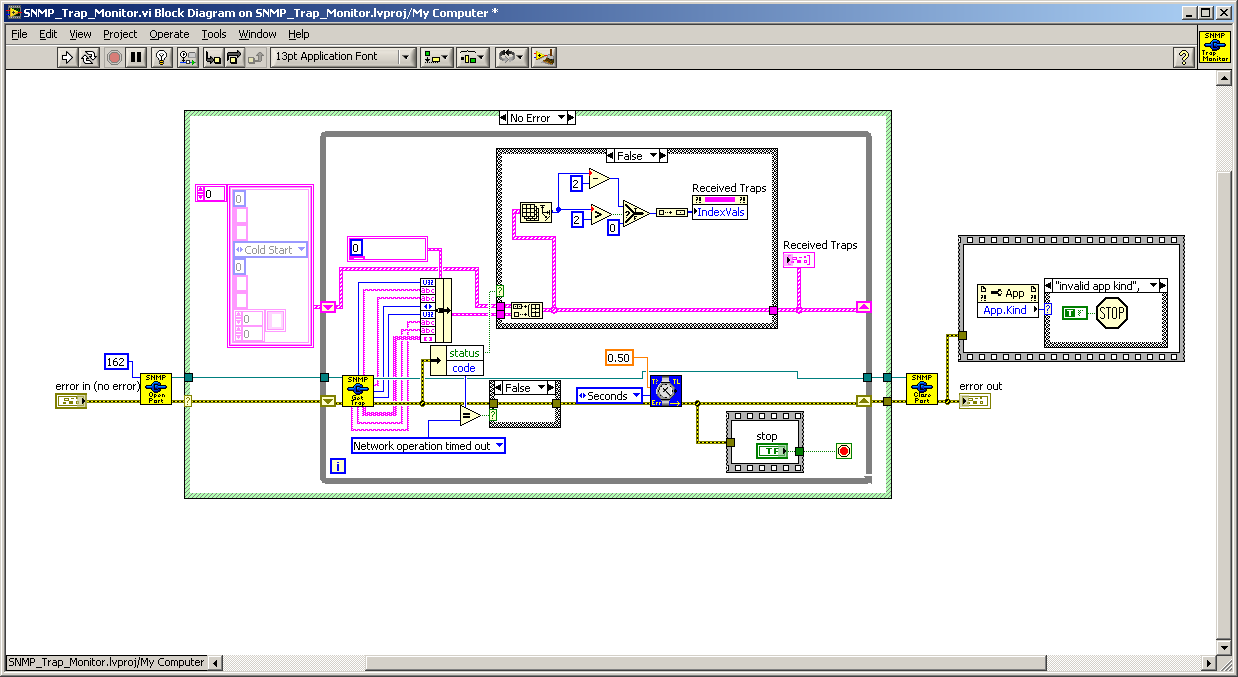Click the Run arrow toolbar button
This screenshot has height=677, width=1238.
pos(67,57)
